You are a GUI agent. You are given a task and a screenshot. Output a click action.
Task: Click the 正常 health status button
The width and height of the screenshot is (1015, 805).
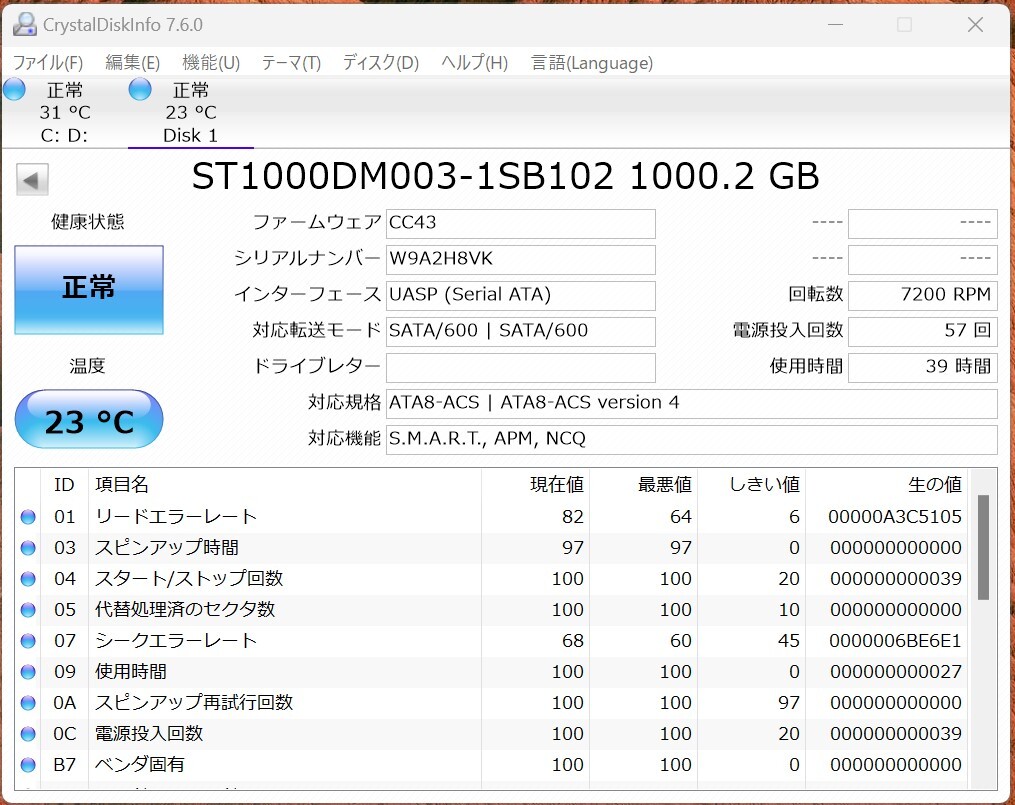[x=89, y=289]
